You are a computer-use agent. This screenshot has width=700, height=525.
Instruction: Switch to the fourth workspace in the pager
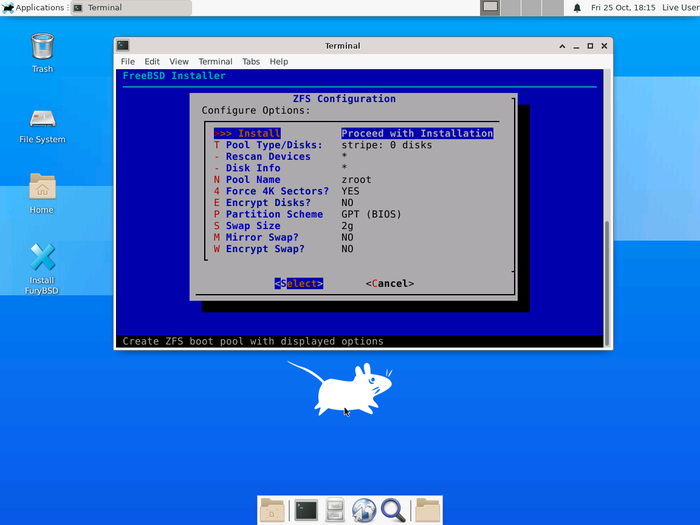(x=553, y=7)
